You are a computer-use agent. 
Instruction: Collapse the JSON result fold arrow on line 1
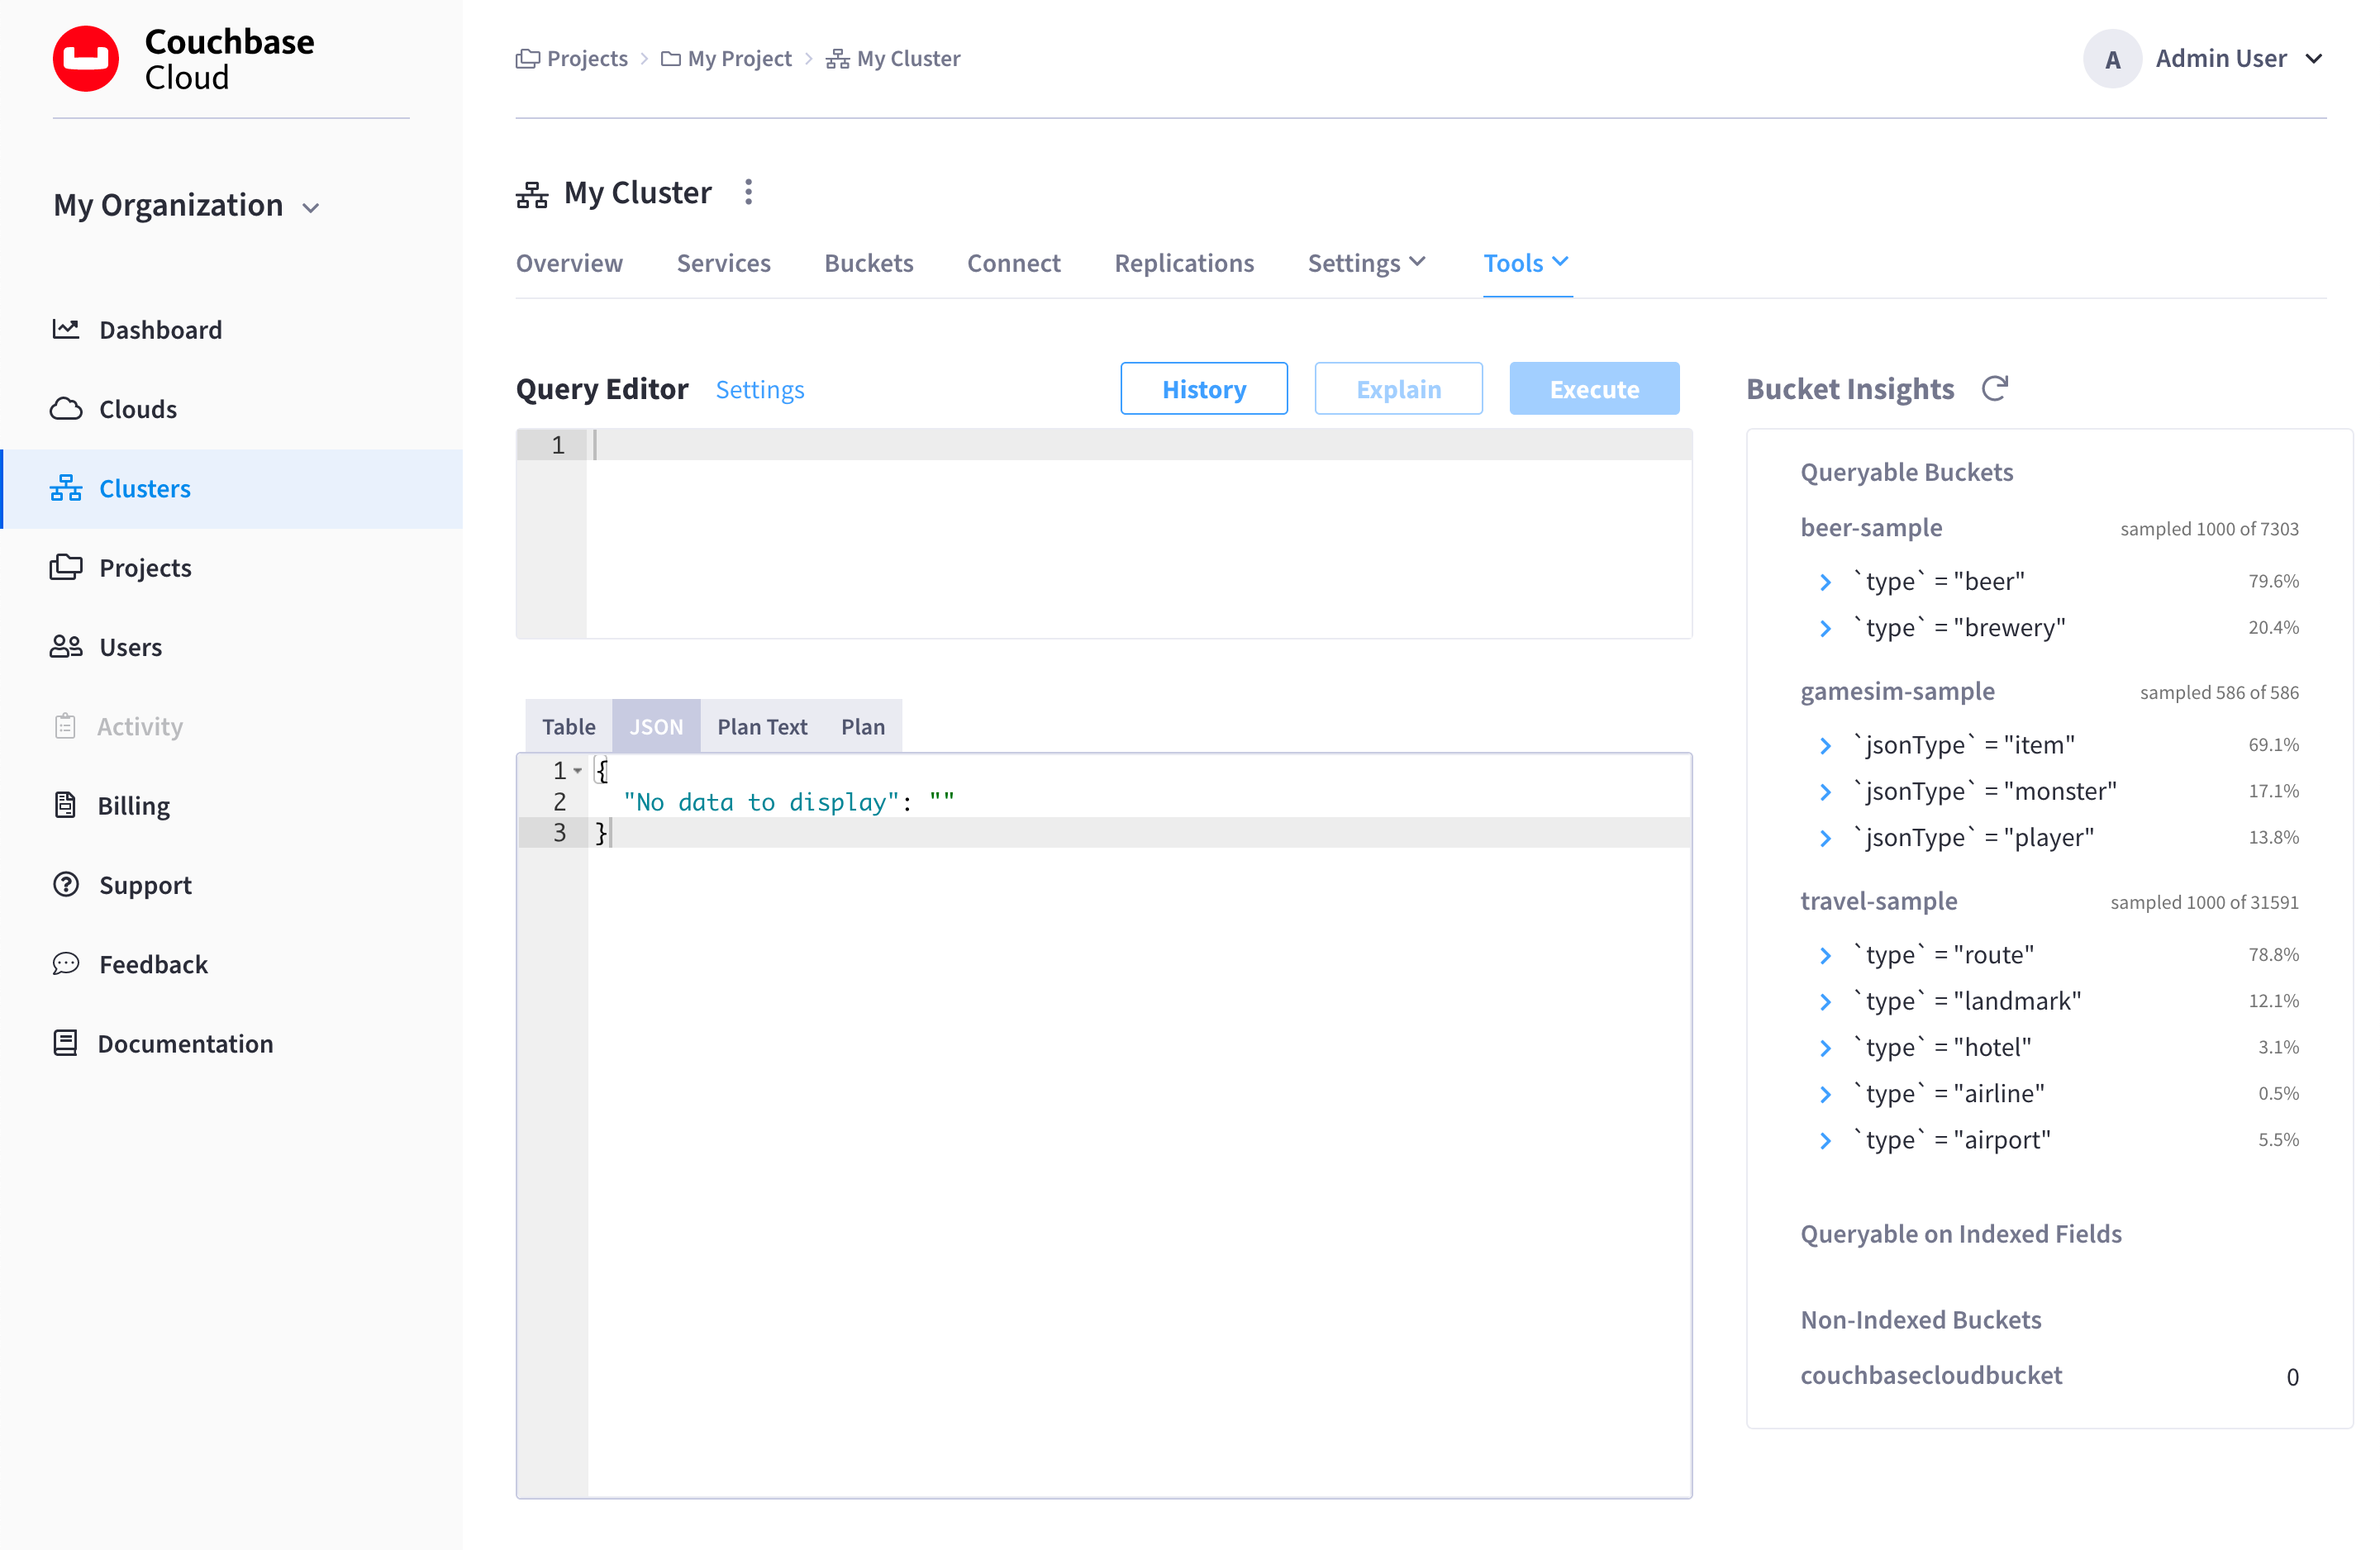(578, 771)
